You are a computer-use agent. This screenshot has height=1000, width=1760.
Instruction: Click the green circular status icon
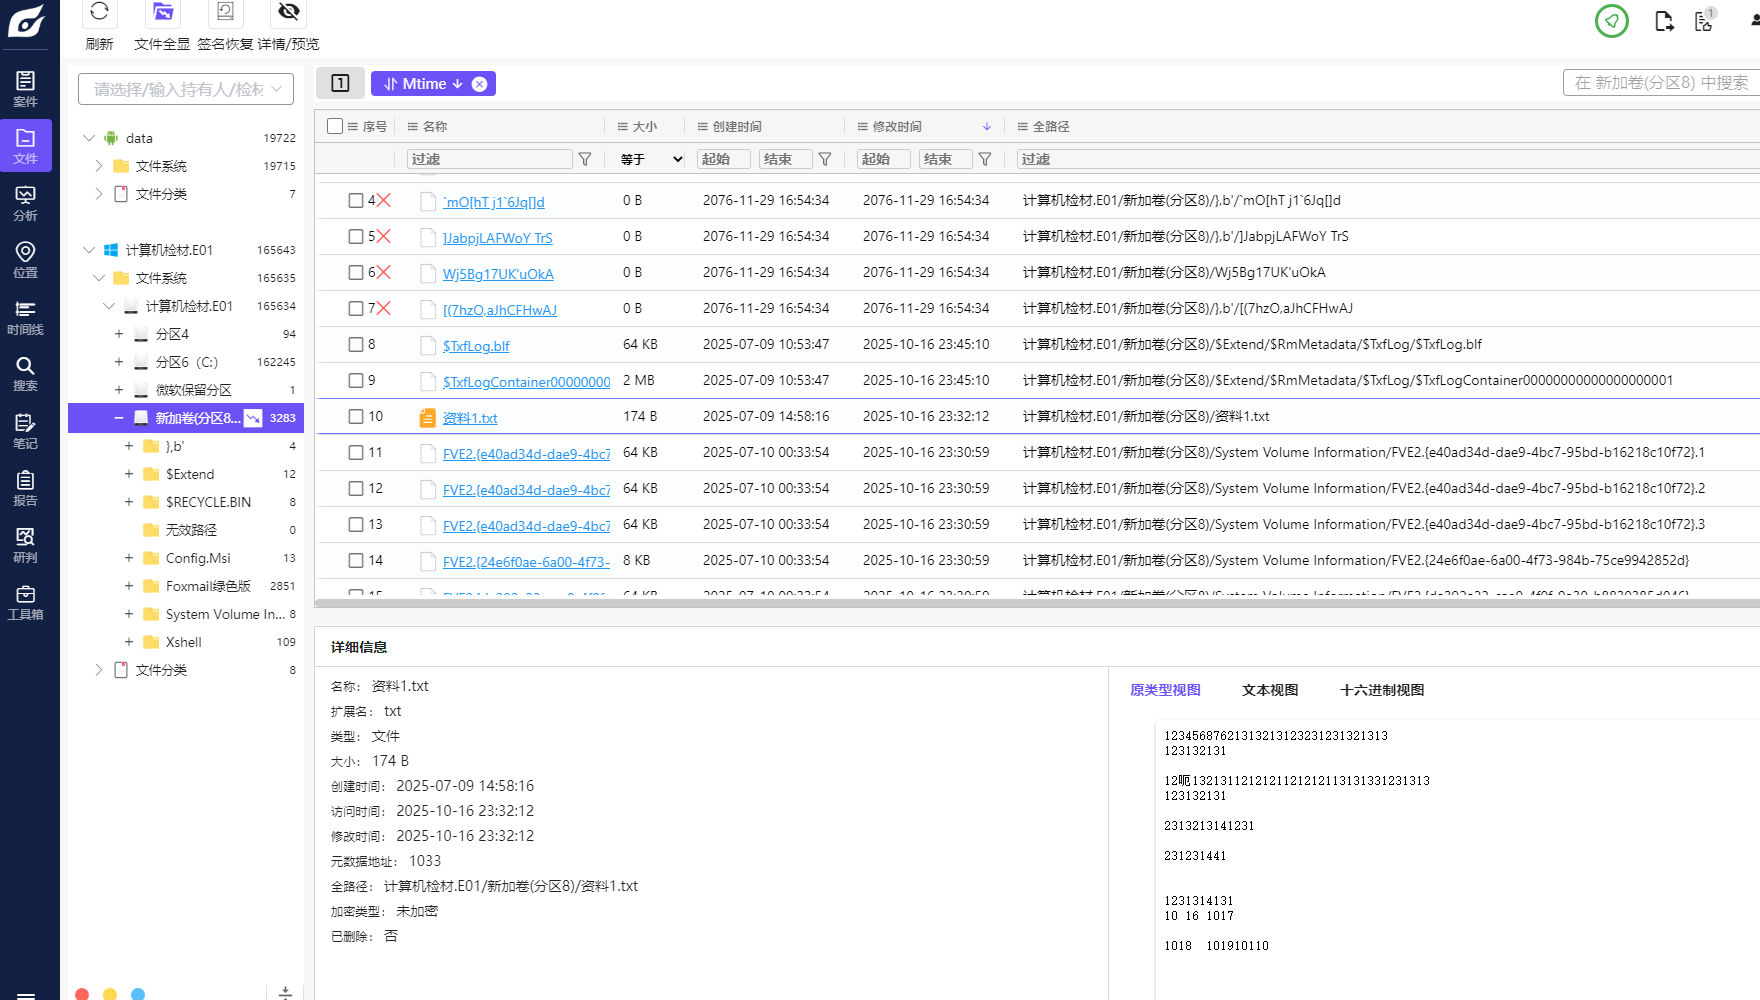pyautogui.click(x=1611, y=21)
